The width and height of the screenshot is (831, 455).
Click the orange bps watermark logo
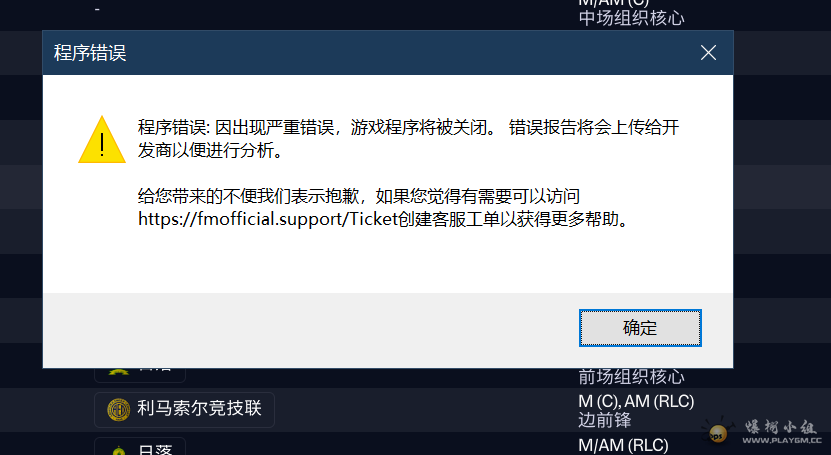point(717,434)
